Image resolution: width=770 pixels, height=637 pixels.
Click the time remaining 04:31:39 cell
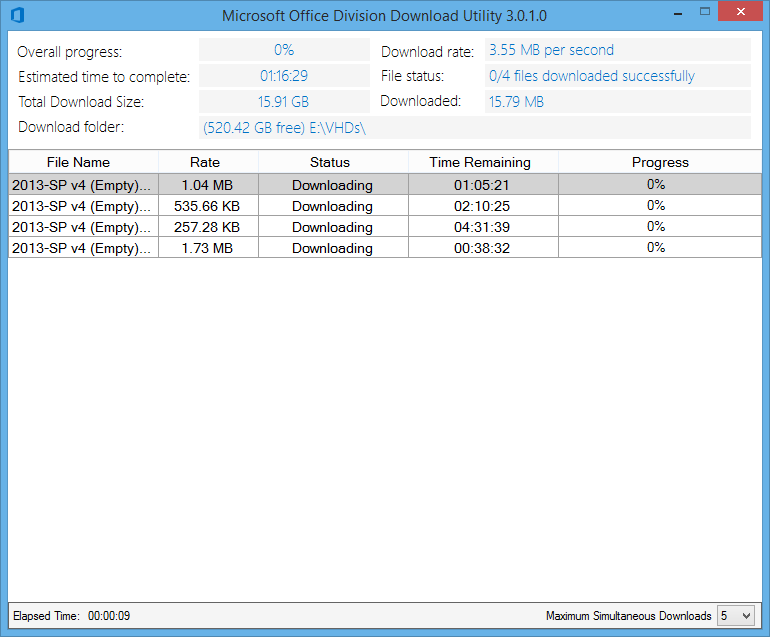482,227
